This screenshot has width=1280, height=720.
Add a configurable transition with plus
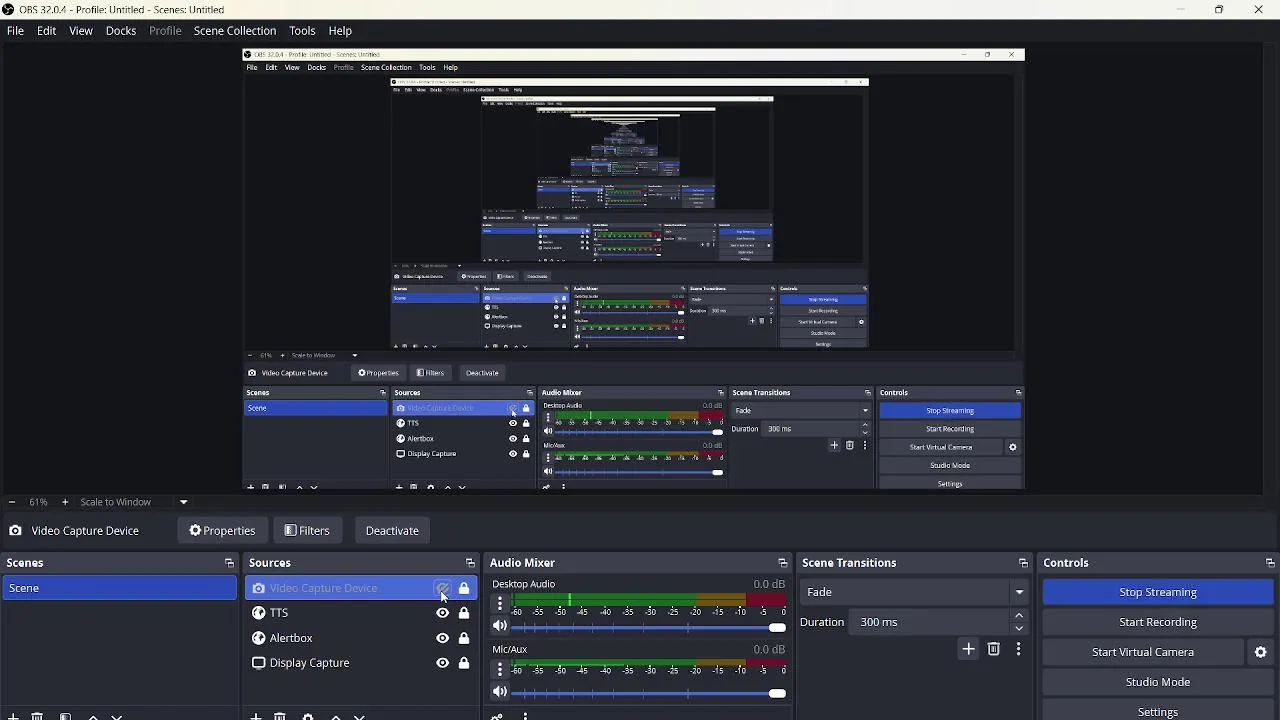coord(968,649)
